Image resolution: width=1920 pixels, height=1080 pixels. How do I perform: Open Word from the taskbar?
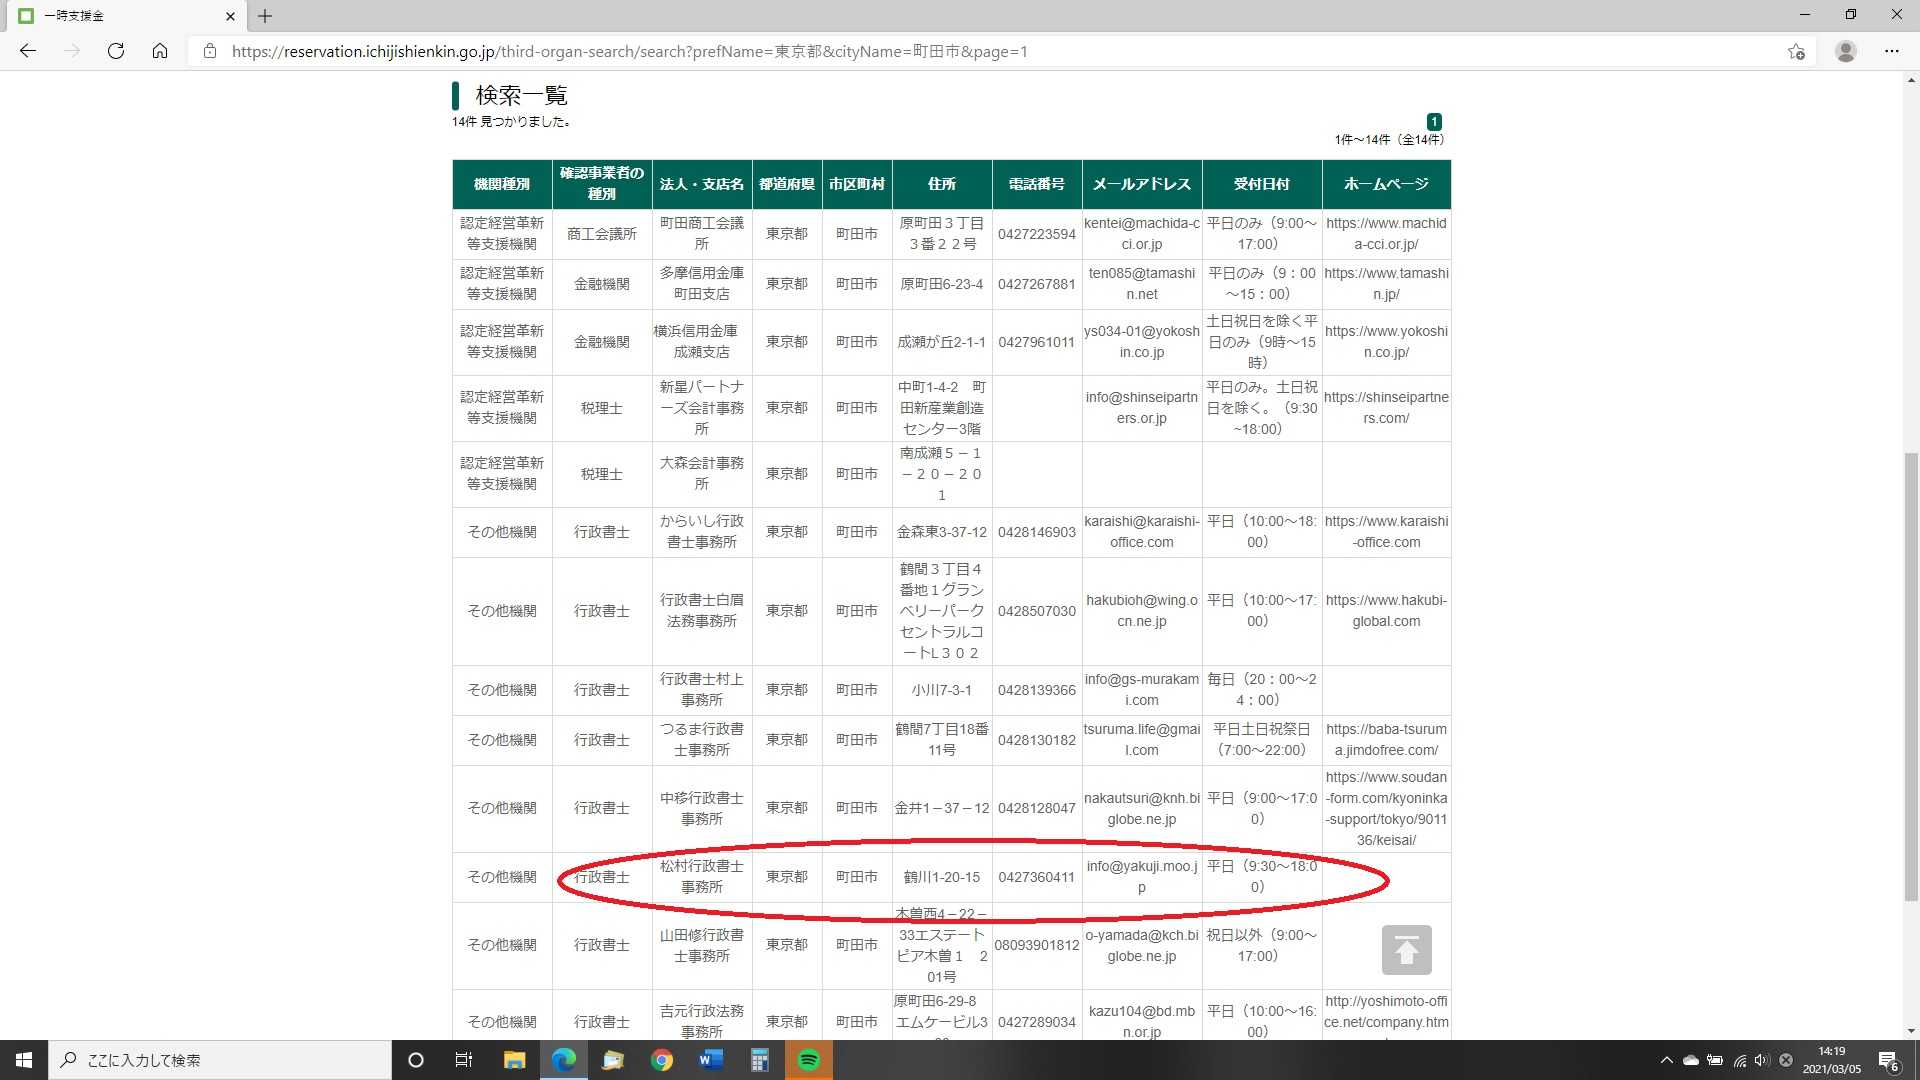click(711, 1060)
